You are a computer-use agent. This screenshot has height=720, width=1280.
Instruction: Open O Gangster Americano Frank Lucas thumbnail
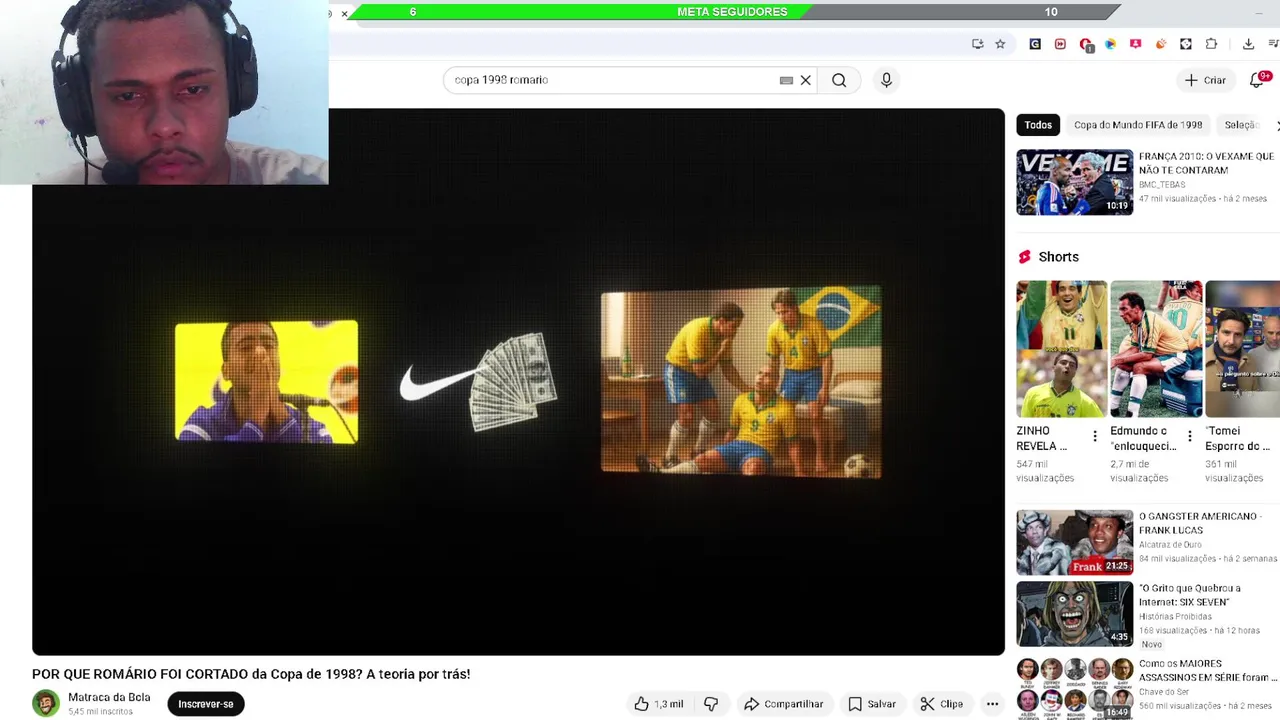[x=1075, y=543]
